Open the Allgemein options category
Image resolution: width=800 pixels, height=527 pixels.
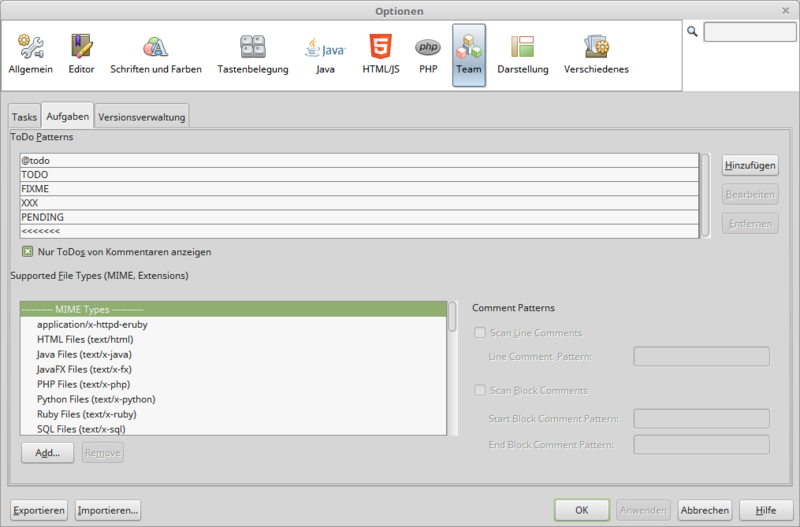tap(30, 55)
